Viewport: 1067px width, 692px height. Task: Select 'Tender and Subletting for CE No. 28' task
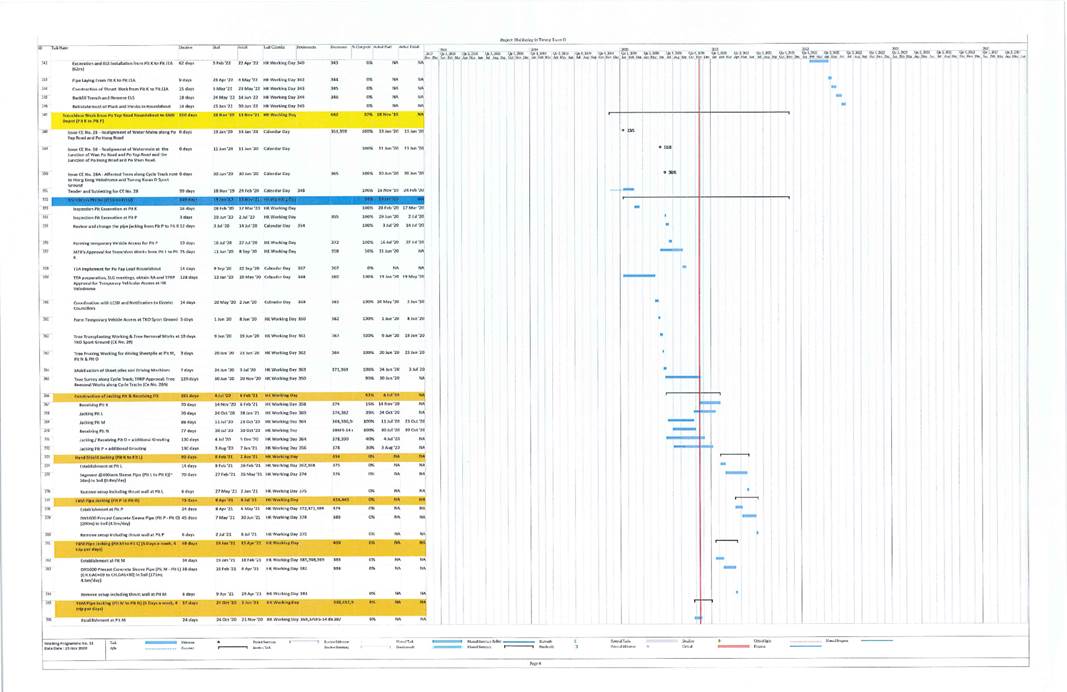tap(232, 191)
